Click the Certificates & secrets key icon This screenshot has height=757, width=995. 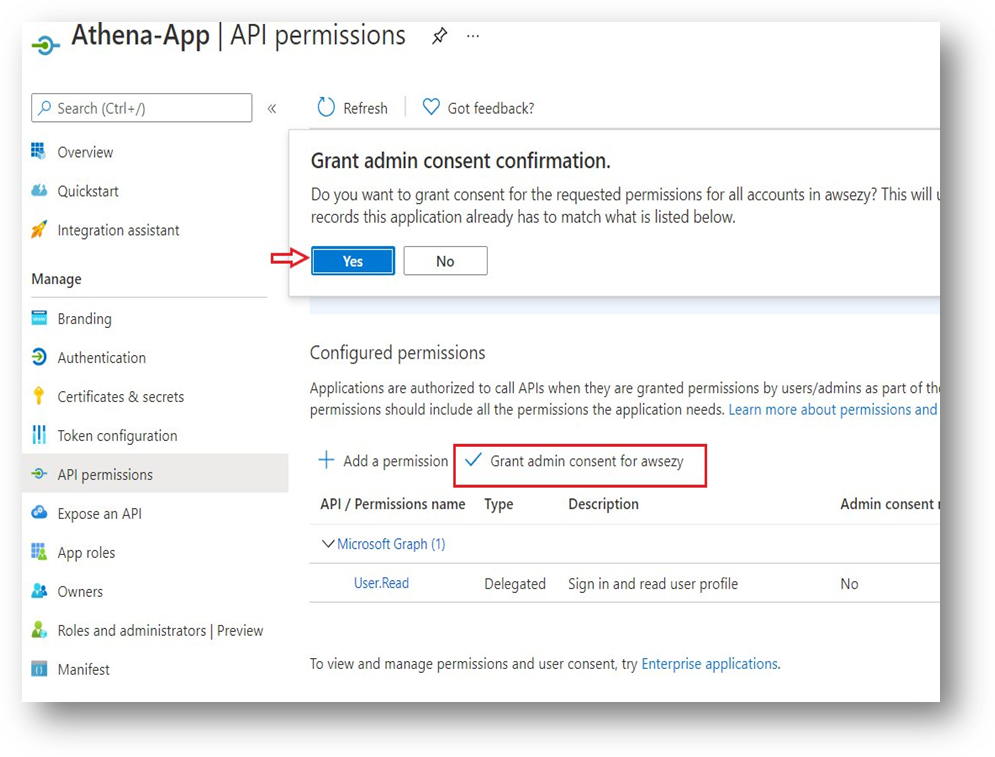coord(39,396)
